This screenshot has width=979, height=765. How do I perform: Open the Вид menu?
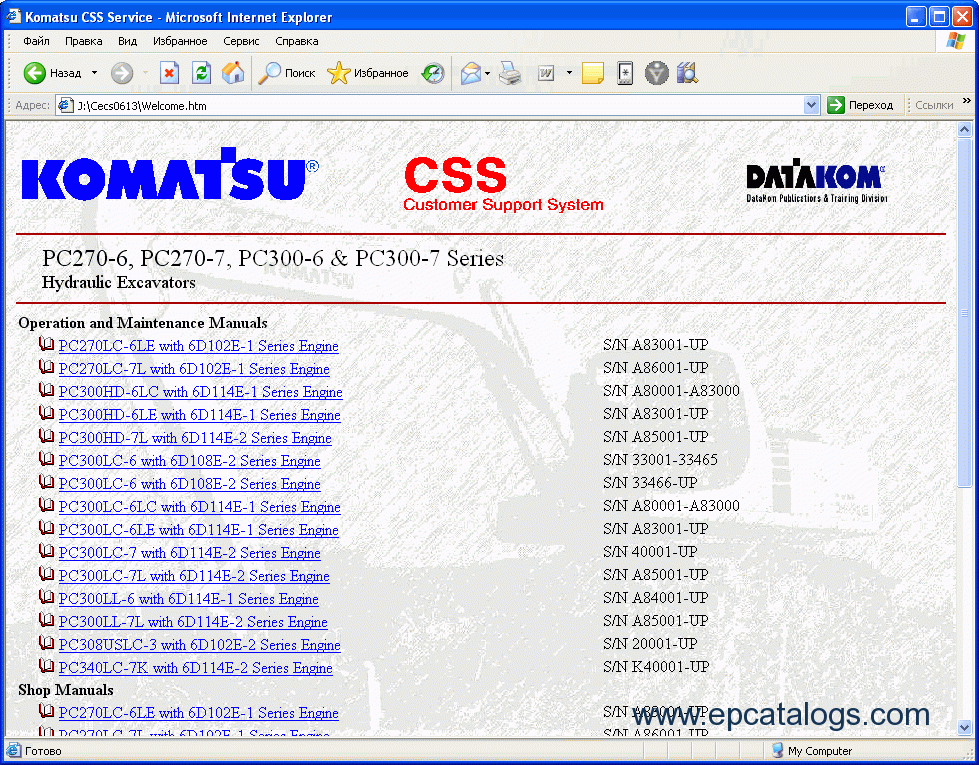tap(127, 41)
